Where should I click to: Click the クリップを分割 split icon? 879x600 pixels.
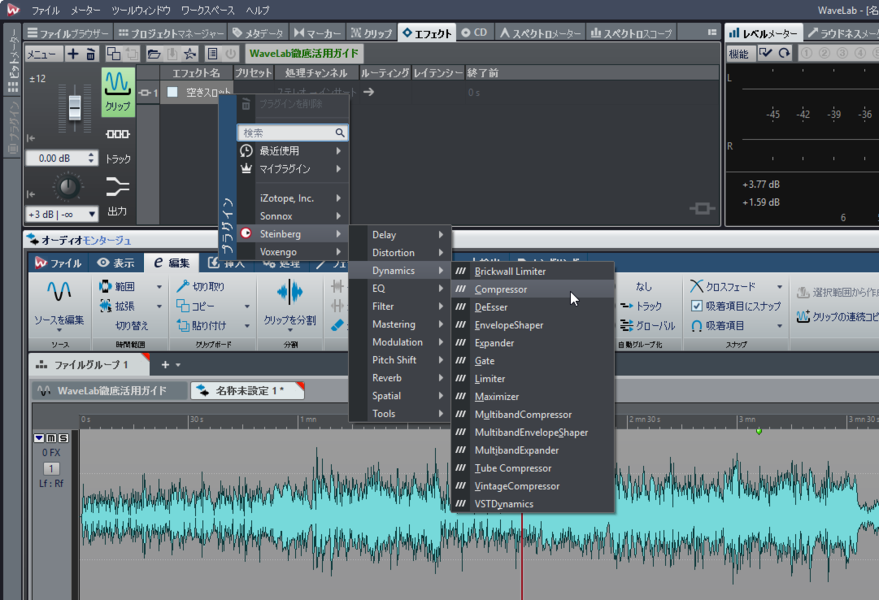(290, 292)
